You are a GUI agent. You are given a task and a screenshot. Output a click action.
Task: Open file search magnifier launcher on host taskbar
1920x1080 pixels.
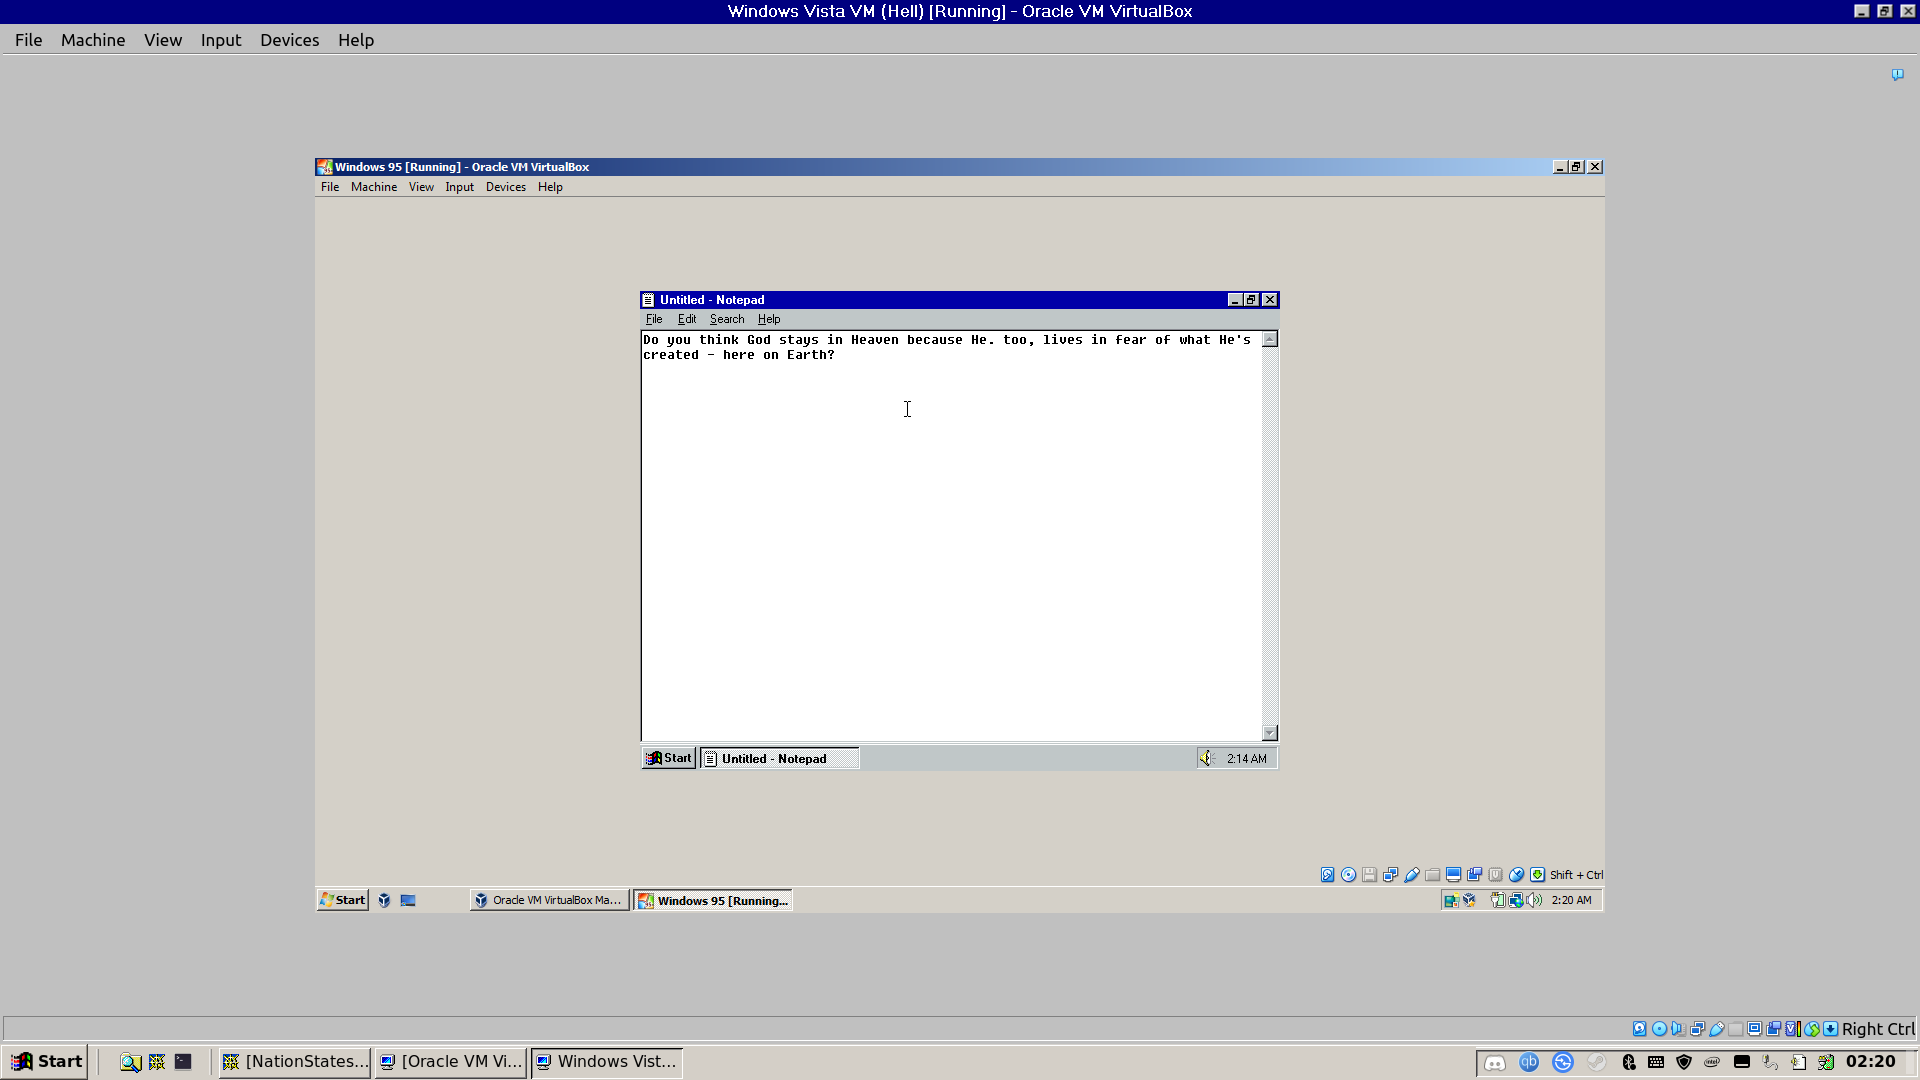[130, 1062]
